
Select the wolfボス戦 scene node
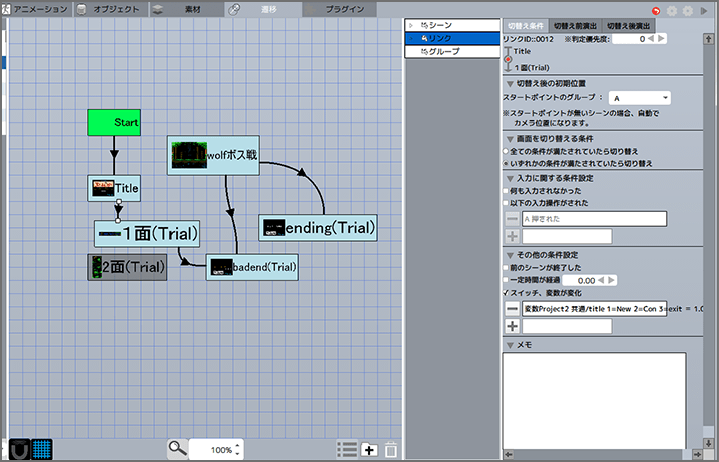[x=213, y=155]
